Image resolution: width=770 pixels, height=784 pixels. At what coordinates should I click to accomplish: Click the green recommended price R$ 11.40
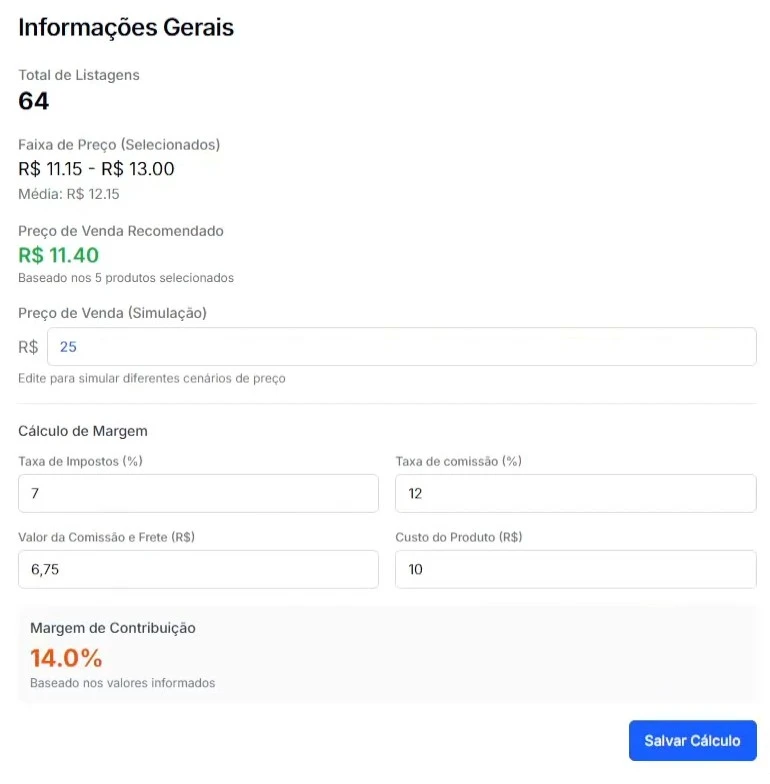[x=58, y=255]
